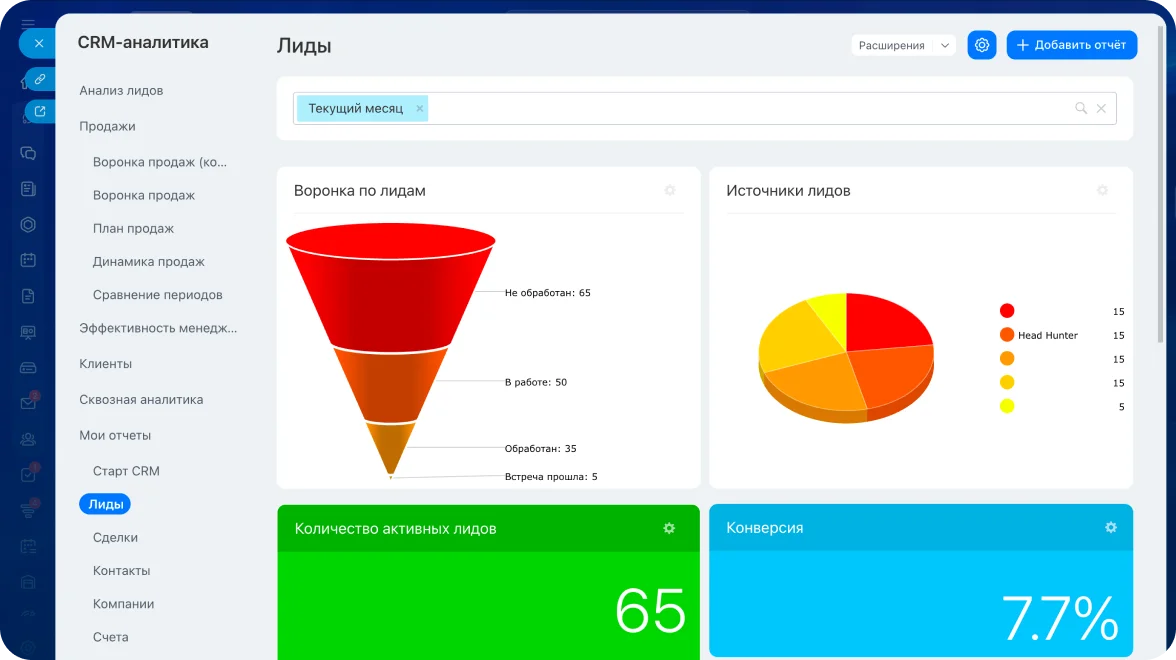Click the gear on Количество активных лидов tile
This screenshot has height=660, width=1176.
pos(669,528)
